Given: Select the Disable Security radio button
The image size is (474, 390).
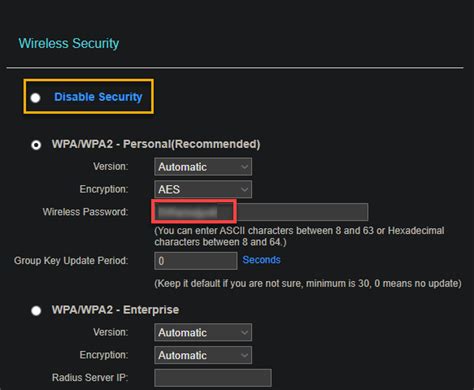Looking at the screenshot, I should coord(35,98).
